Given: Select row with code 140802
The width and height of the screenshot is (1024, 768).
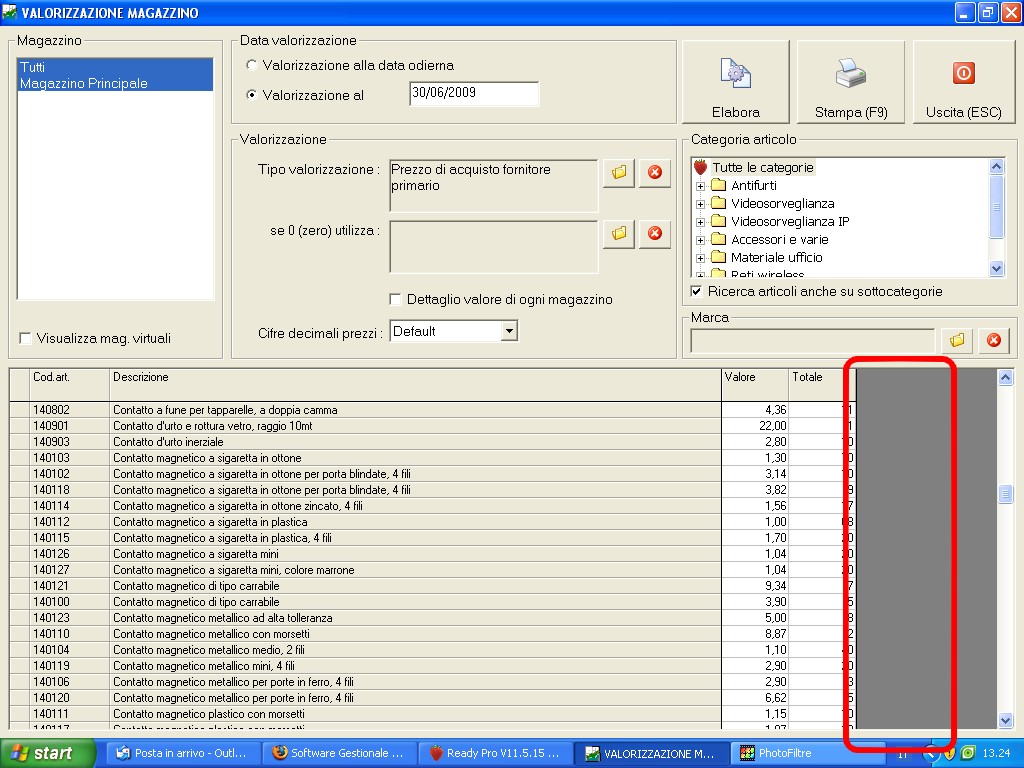Looking at the screenshot, I should [431, 410].
